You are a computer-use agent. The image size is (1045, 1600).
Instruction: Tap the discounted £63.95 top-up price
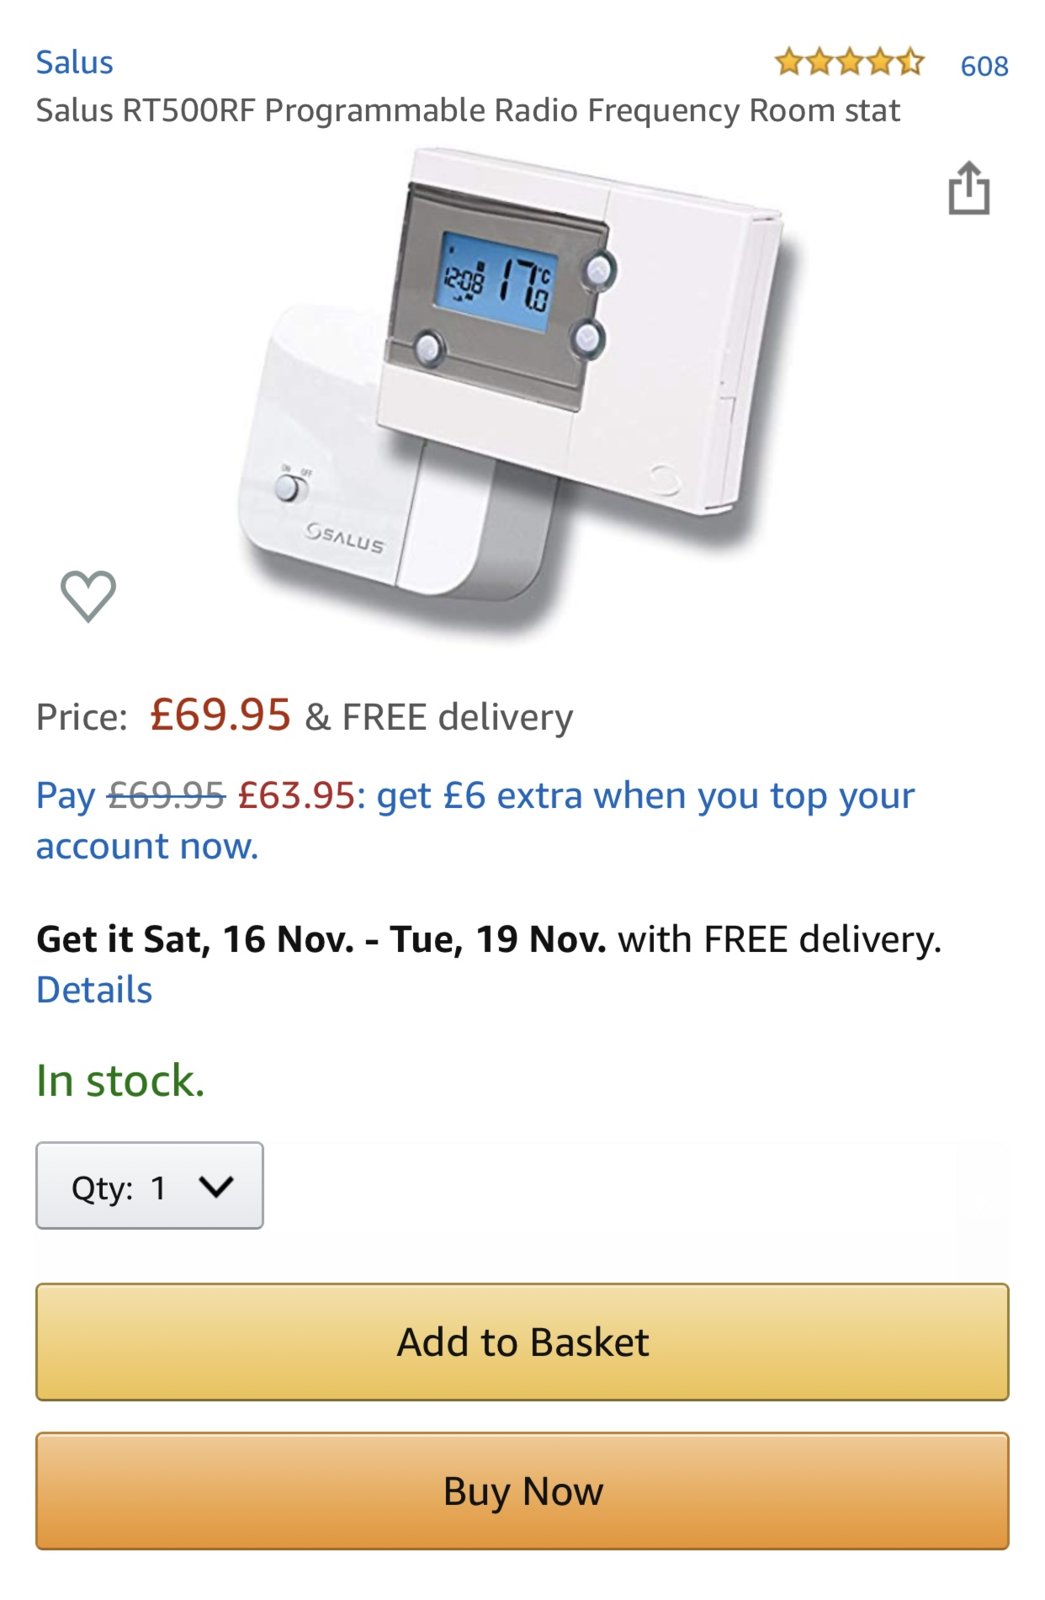(296, 796)
